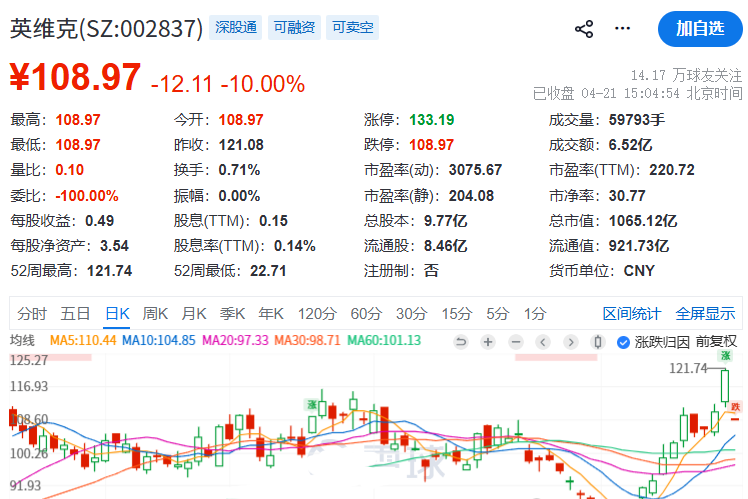Screen dimensions: 748x499
Task: Click the green 涨 marker at chart top
Action: (x=726, y=356)
